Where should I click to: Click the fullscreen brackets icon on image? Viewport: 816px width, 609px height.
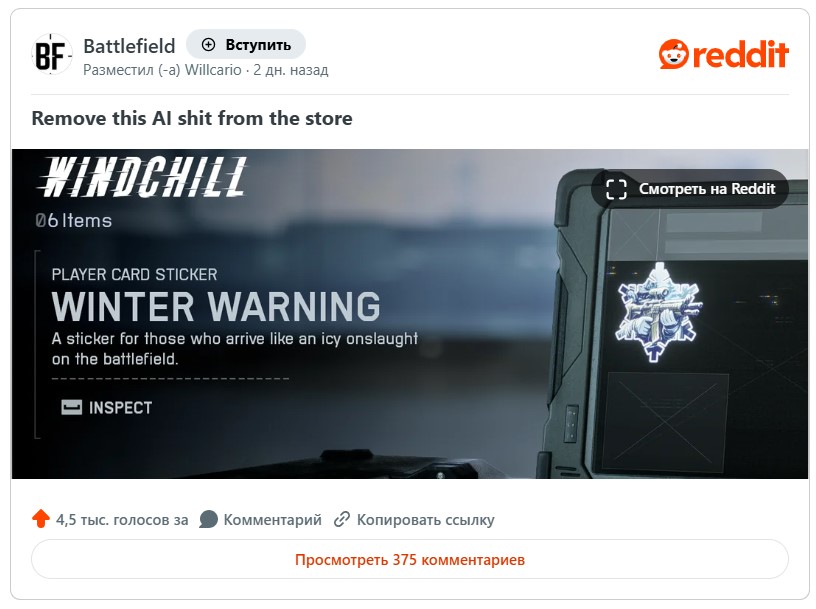pos(616,189)
